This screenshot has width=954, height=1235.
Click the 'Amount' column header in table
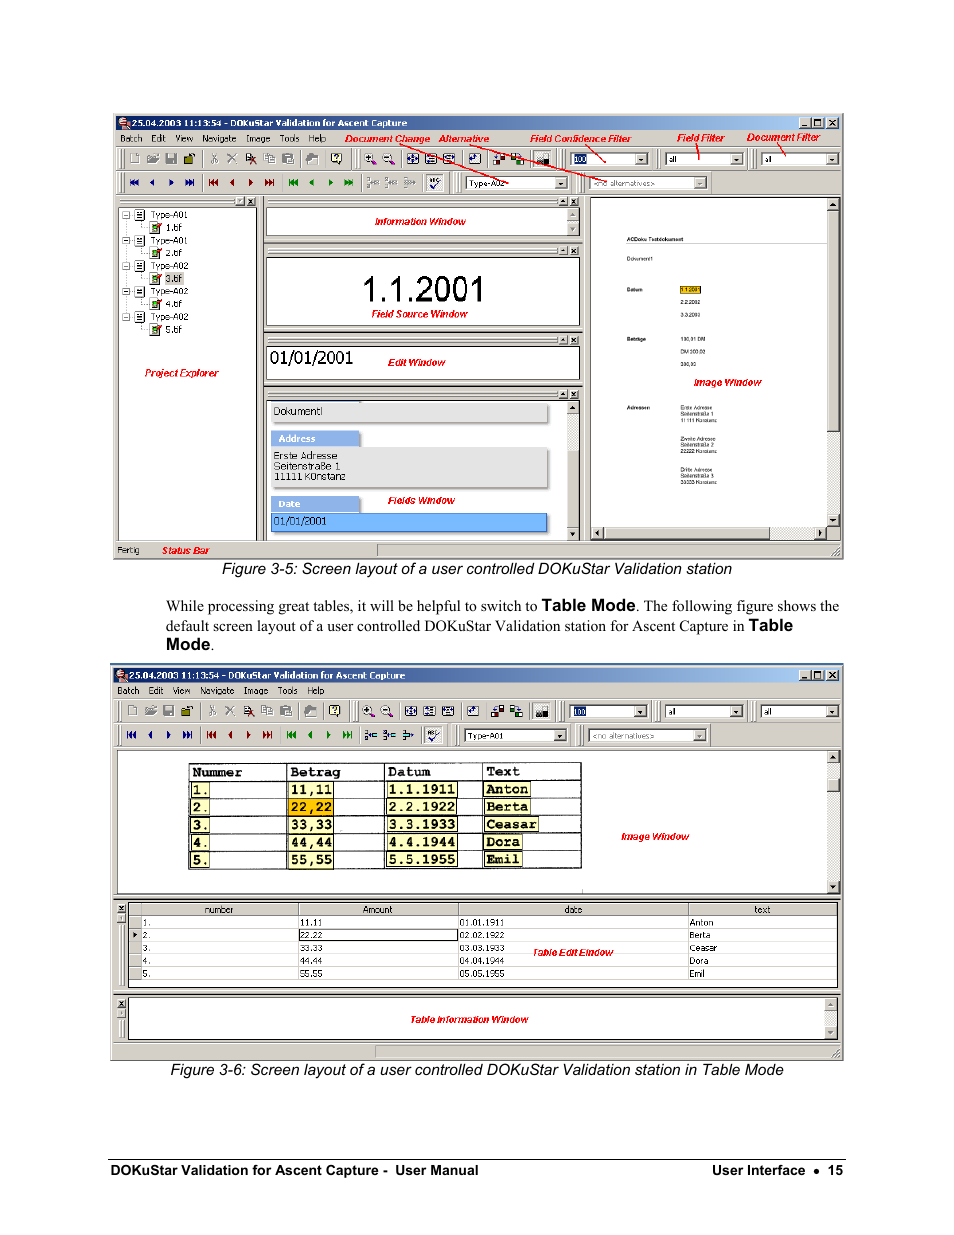click(378, 910)
